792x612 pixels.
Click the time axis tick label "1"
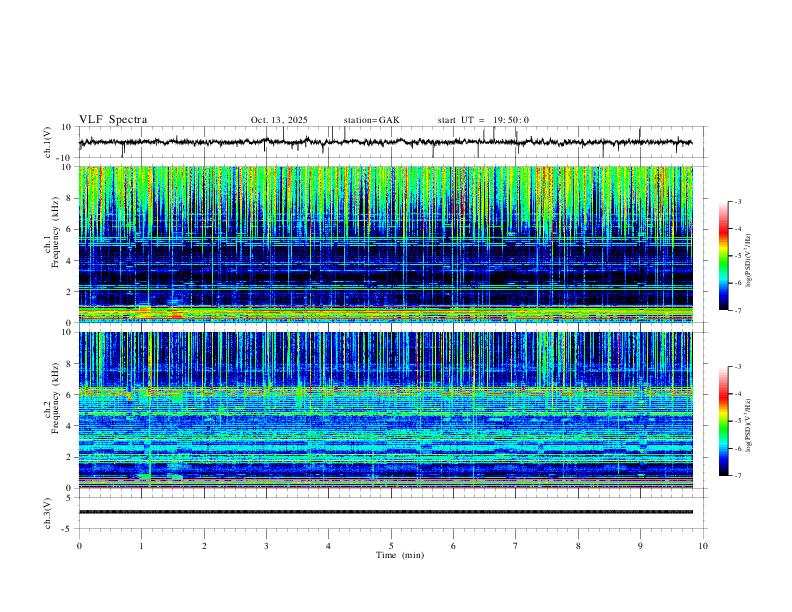tap(141, 546)
